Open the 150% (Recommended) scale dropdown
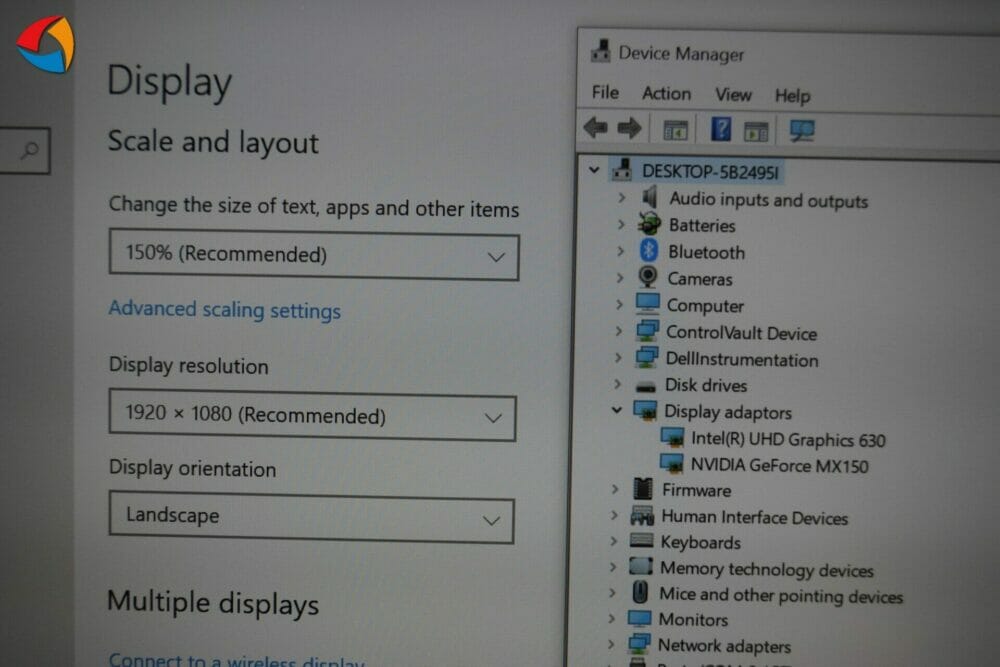 click(314, 255)
